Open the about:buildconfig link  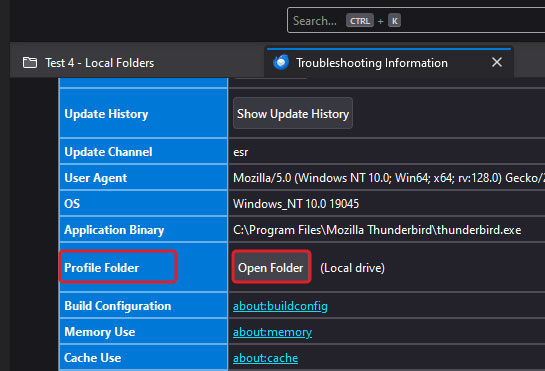click(x=280, y=306)
